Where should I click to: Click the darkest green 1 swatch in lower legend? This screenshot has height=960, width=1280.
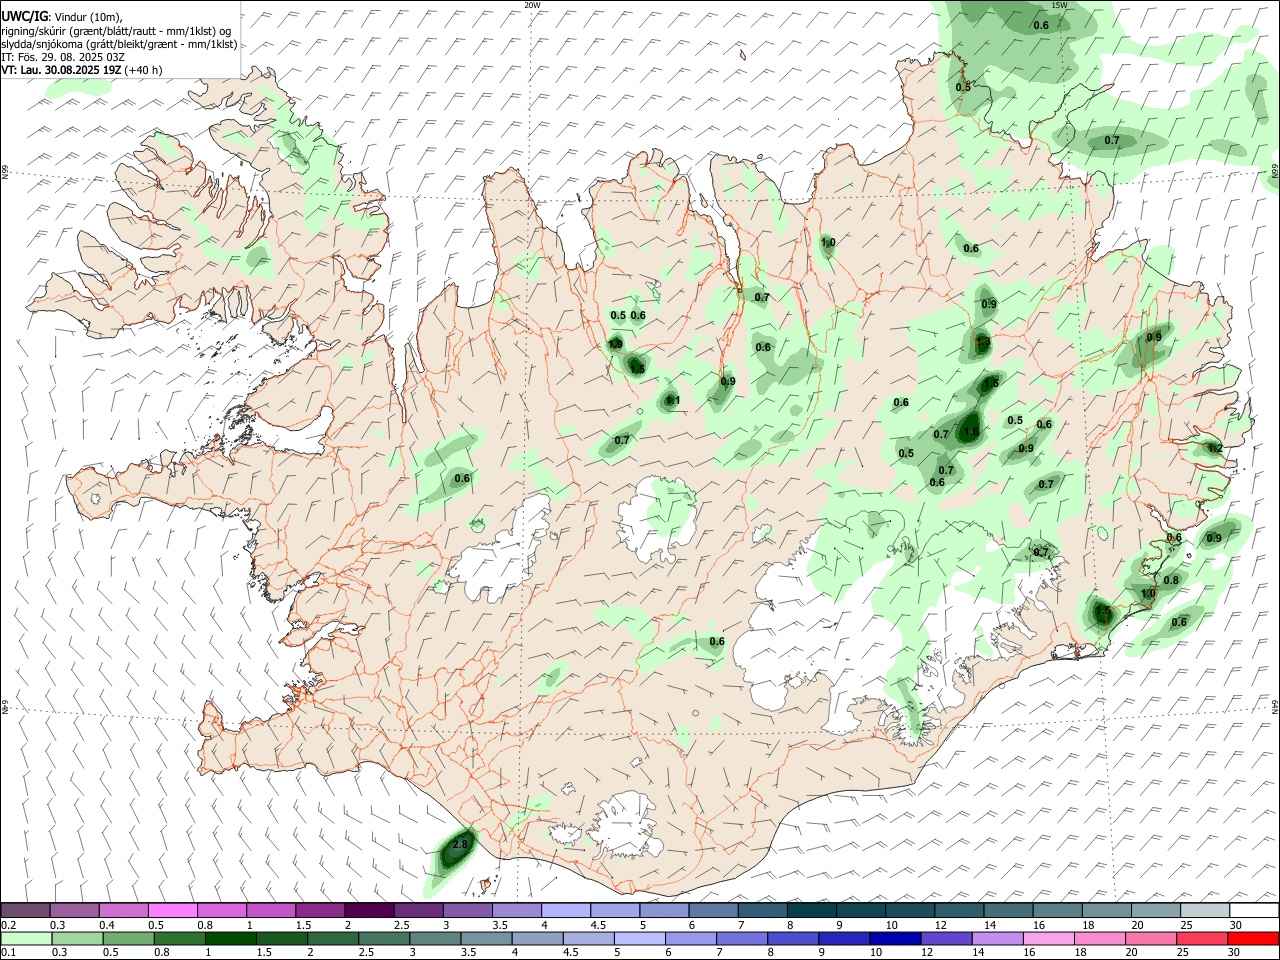coord(230,938)
